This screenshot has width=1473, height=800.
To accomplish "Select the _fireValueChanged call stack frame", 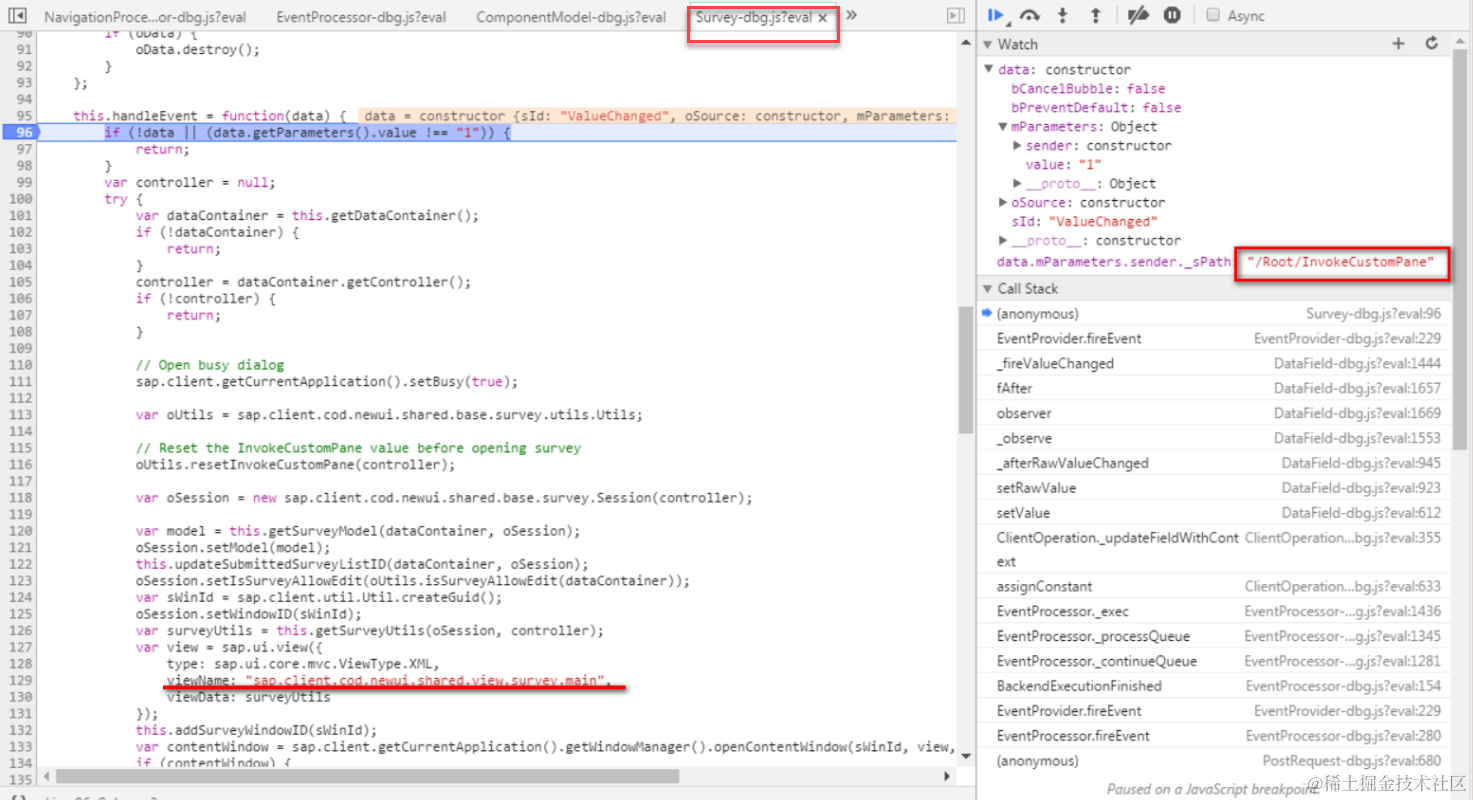I will [x=1218, y=363].
